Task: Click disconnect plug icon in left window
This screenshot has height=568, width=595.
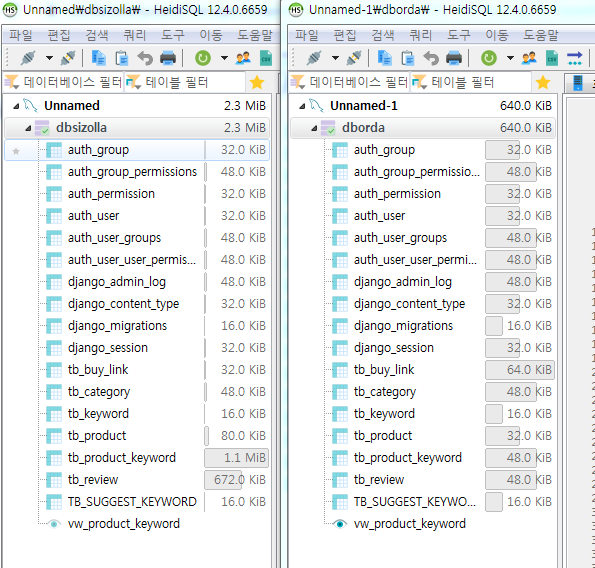Action: 68,58
